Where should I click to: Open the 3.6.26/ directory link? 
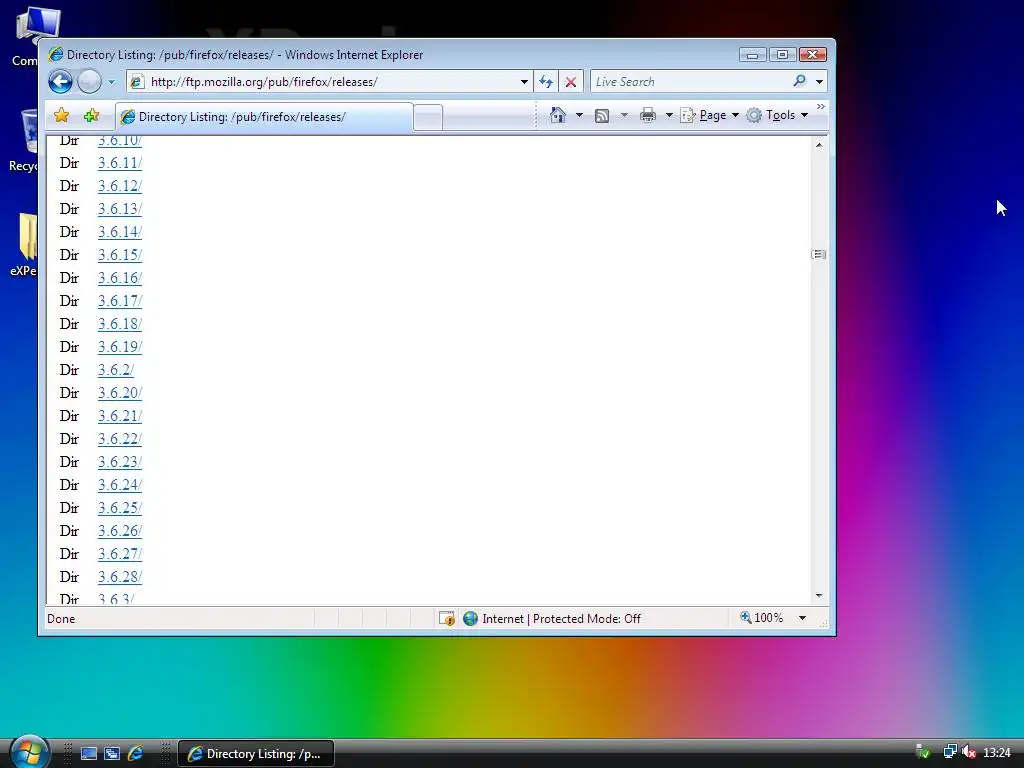pyautogui.click(x=120, y=531)
